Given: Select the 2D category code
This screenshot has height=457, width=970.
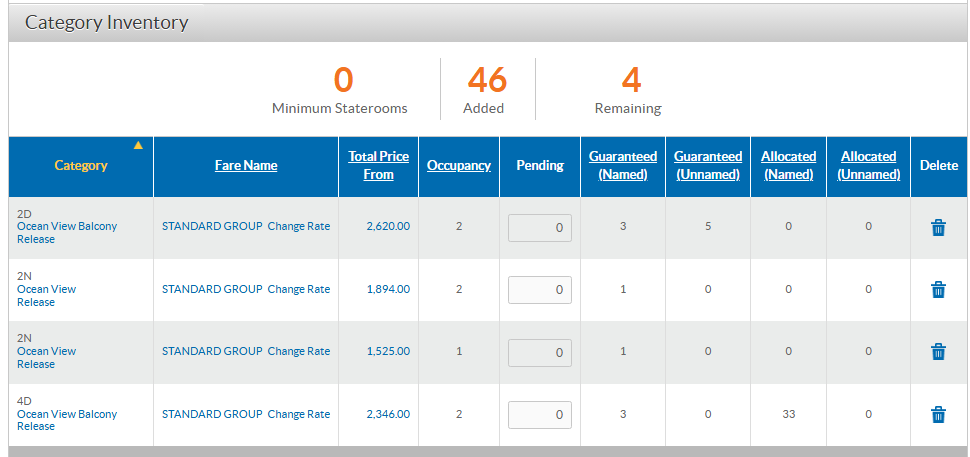Looking at the screenshot, I should 24,214.
